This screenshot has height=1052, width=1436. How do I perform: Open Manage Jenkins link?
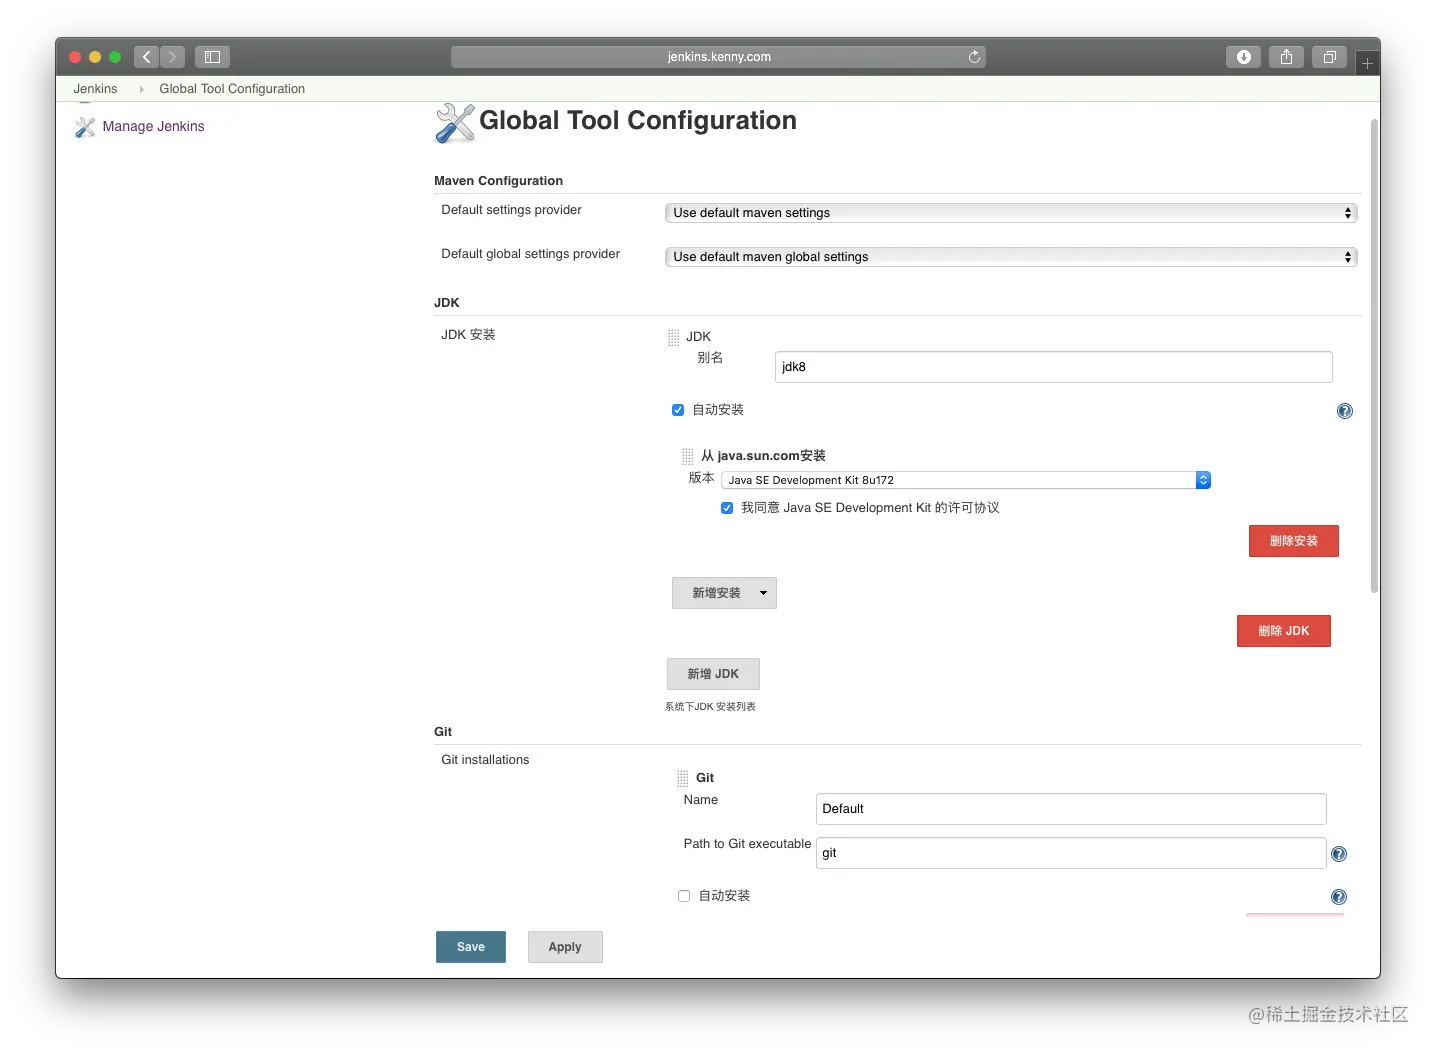pyautogui.click(x=153, y=126)
